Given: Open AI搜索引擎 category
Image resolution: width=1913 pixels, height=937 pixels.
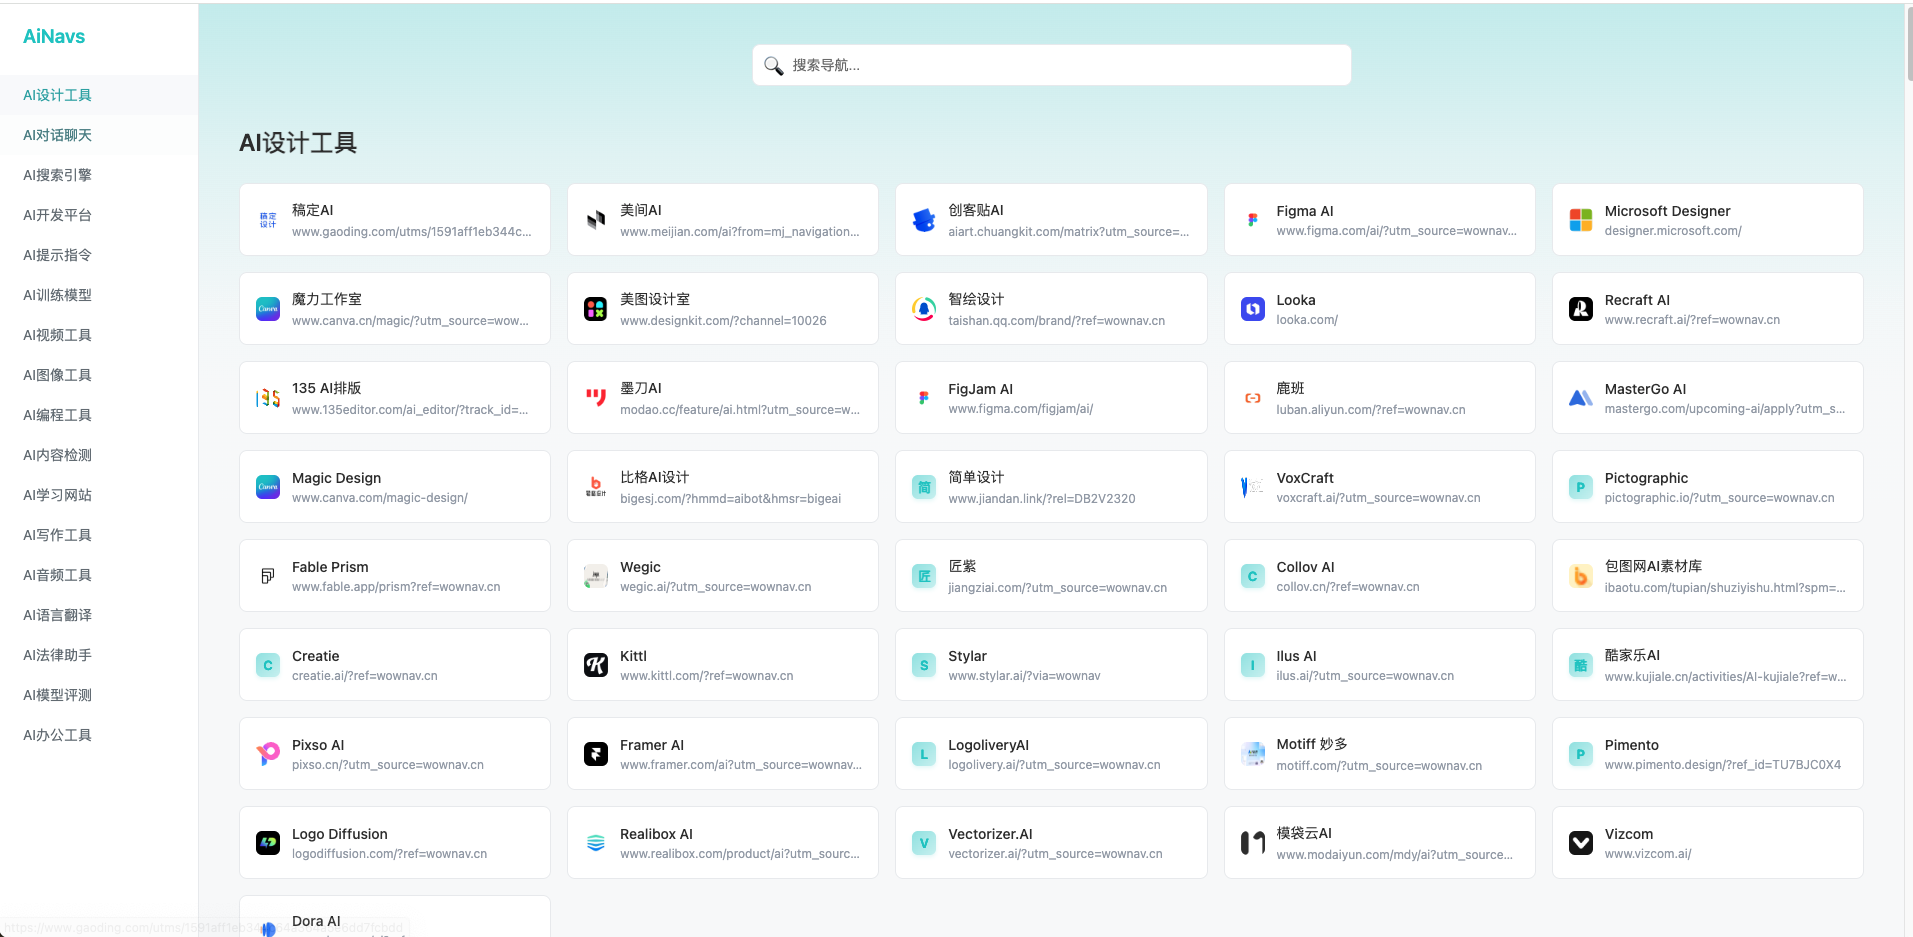Looking at the screenshot, I should tap(99, 175).
